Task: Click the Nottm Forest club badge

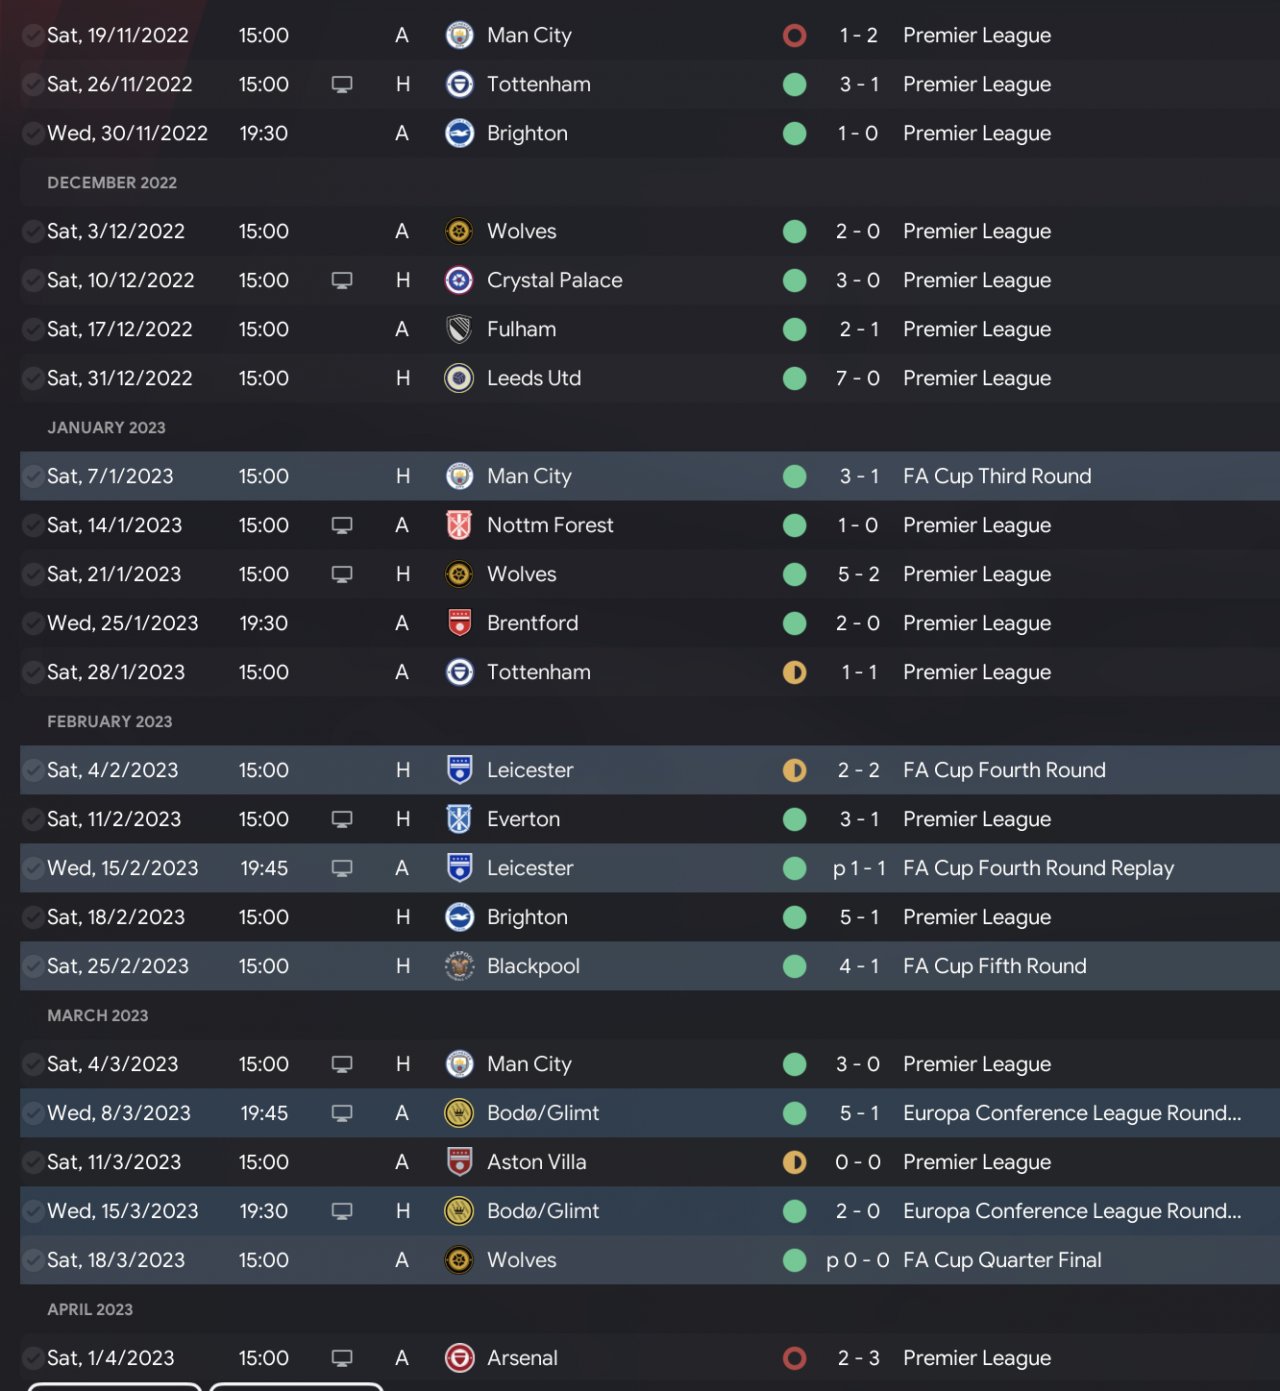Action: (459, 525)
